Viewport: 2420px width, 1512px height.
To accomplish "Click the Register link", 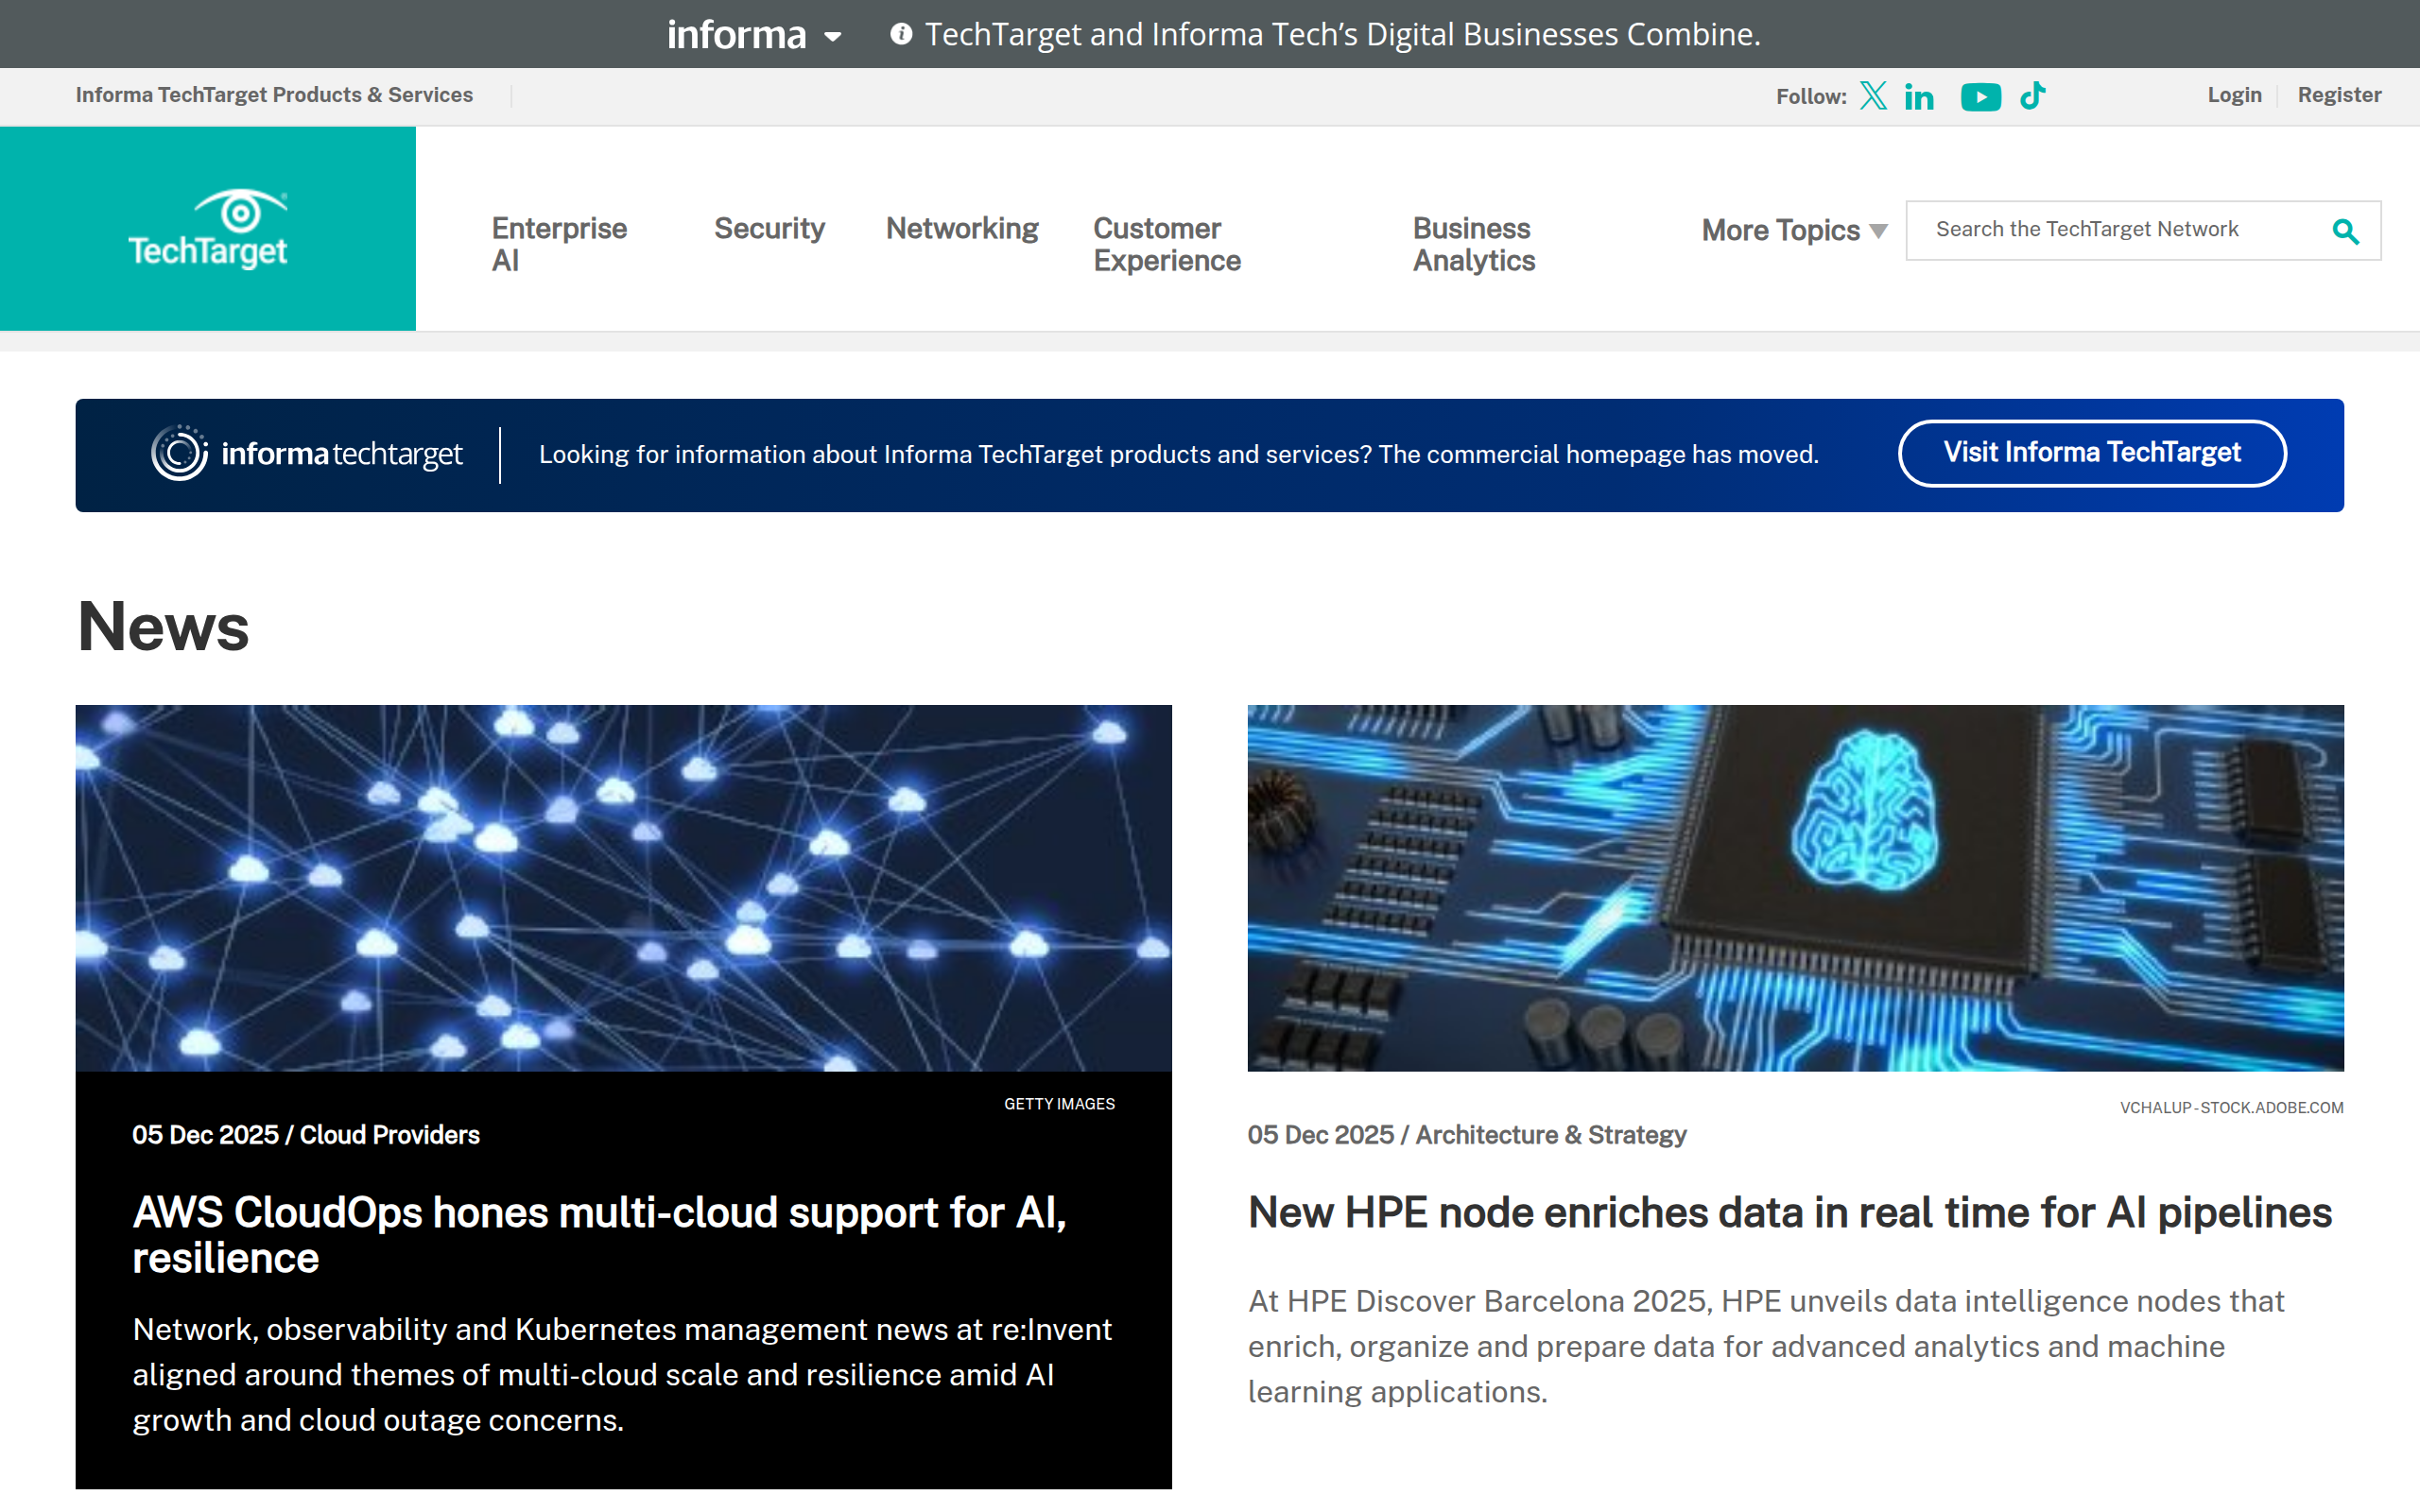I will click(x=2339, y=95).
